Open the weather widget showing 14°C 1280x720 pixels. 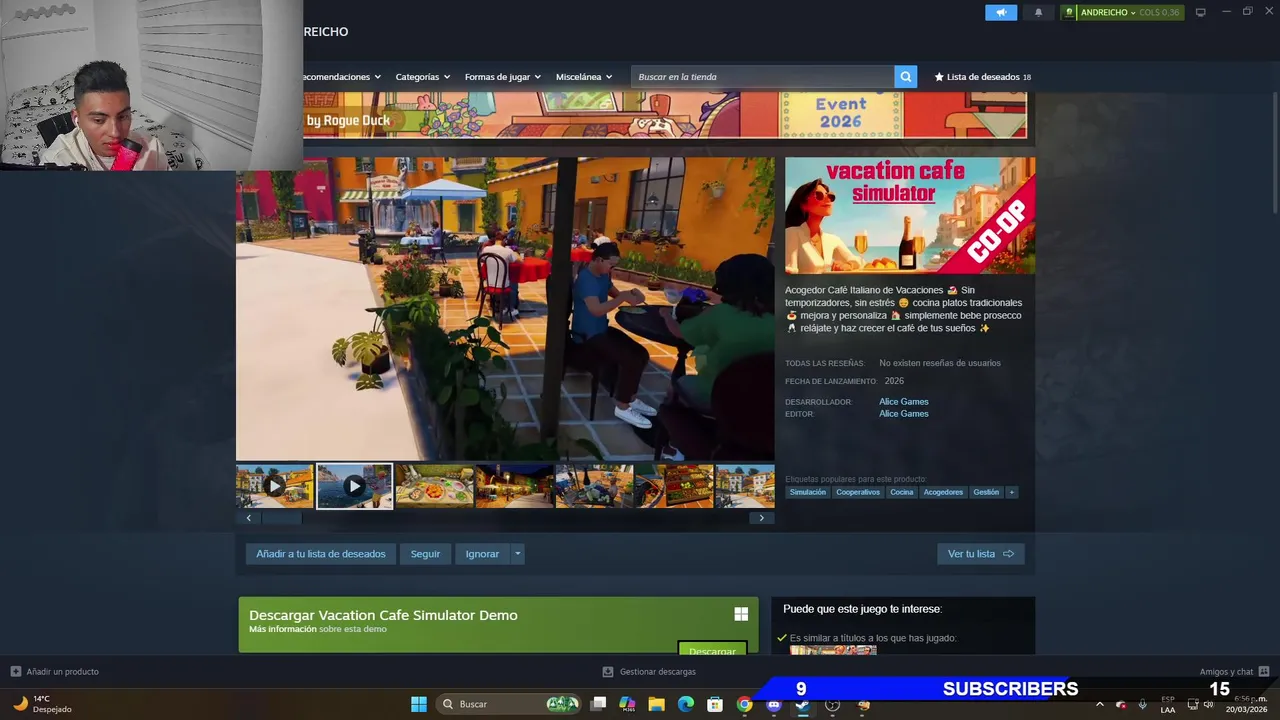point(43,704)
